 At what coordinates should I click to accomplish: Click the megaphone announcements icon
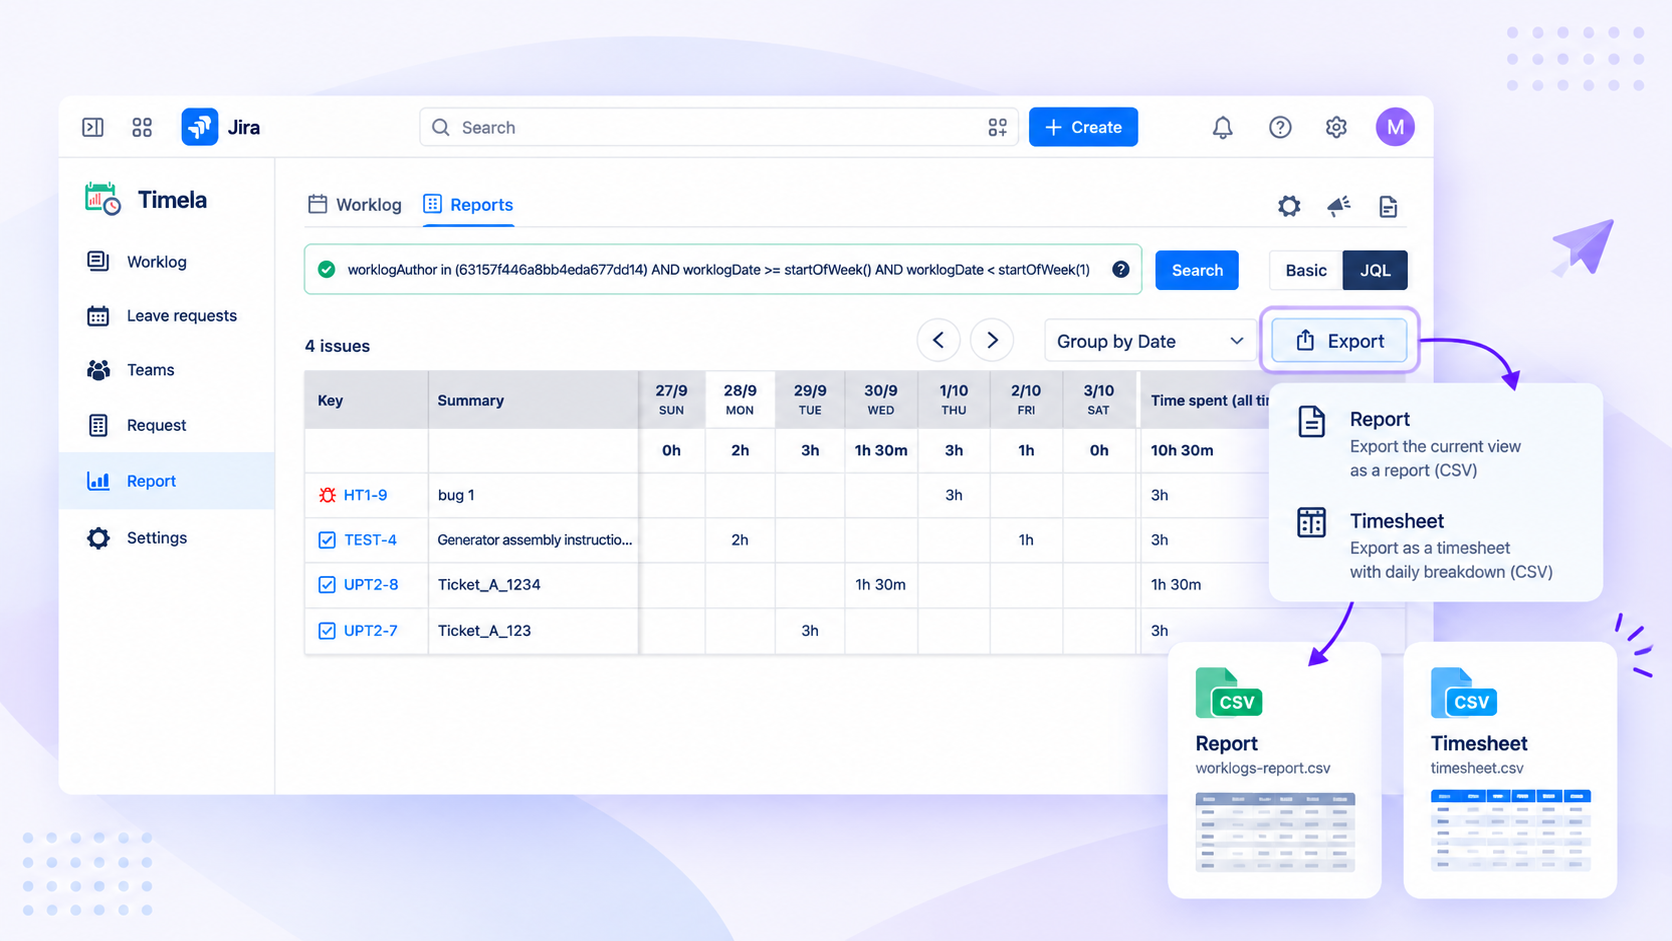click(1338, 206)
